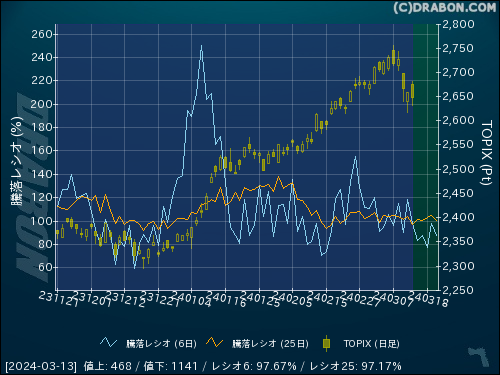The width and height of the screenshot is (500, 375).
Task: Click the 騰落レシオ (%) vertical axis title
Action: point(17,161)
